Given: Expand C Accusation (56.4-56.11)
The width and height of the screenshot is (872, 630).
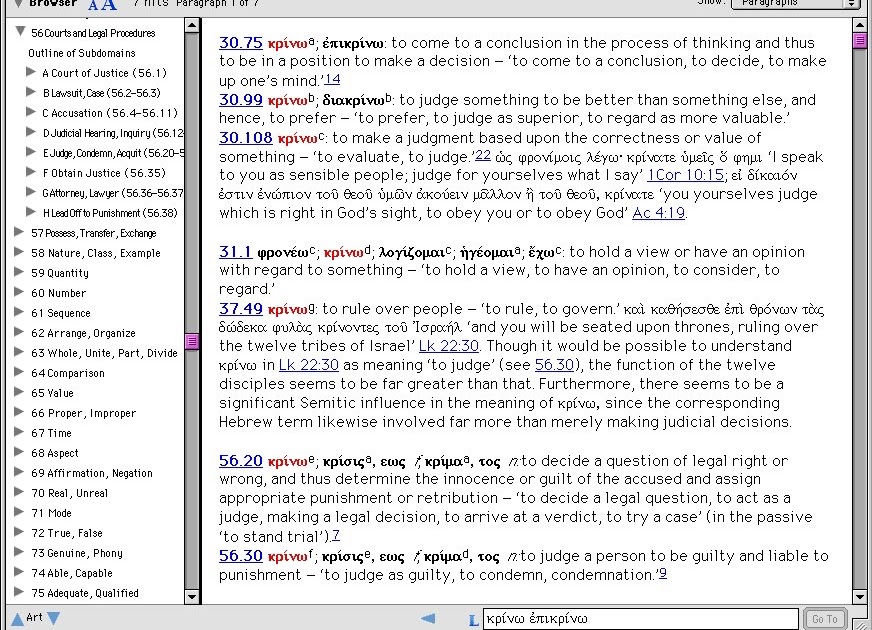Looking at the screenshot, I should click(x=31, y=112).
